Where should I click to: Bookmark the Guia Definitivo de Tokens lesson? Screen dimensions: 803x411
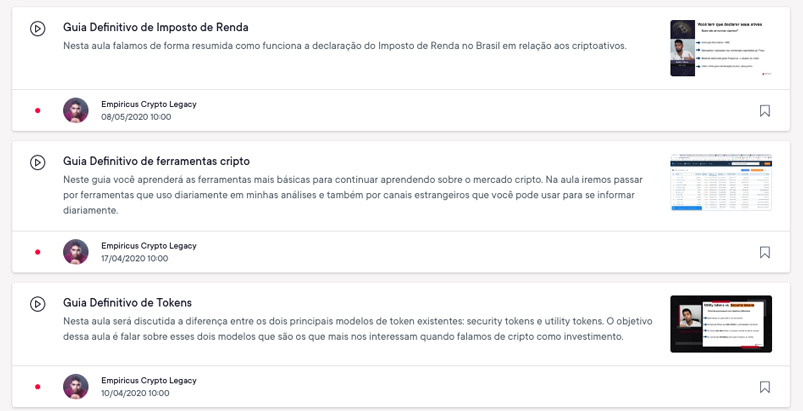(765, 387)
